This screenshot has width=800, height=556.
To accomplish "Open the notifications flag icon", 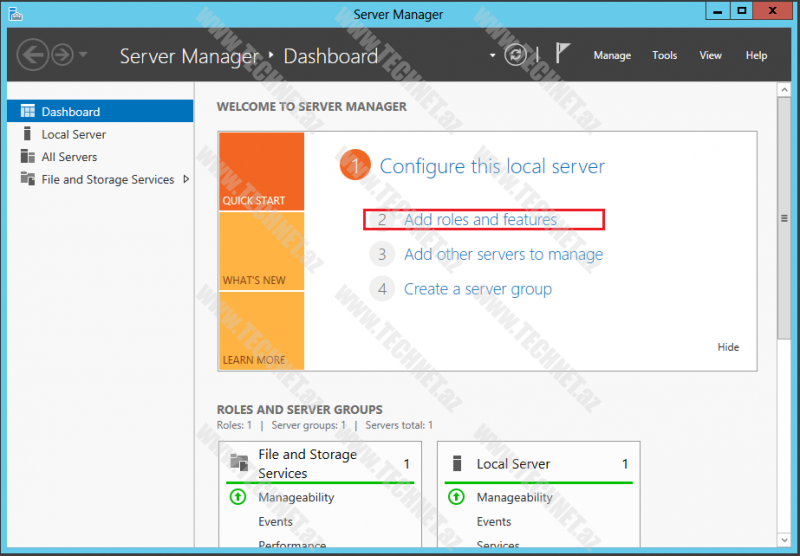I will (563, 54).
